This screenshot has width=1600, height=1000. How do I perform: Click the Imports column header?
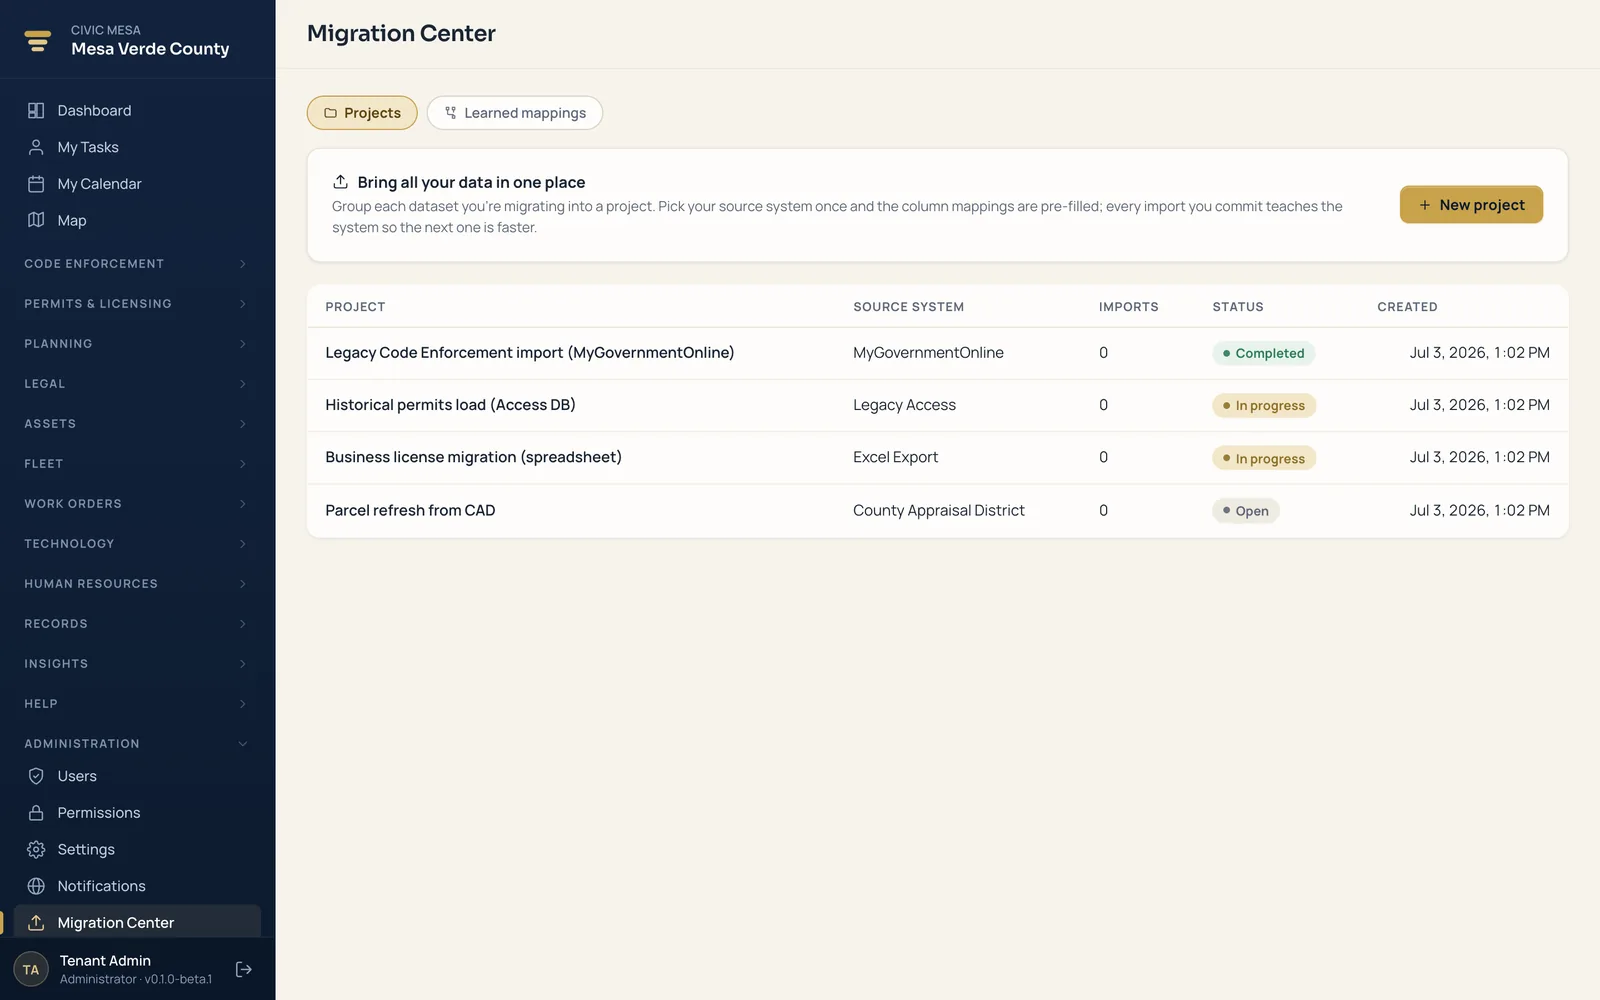point(1128,307)
